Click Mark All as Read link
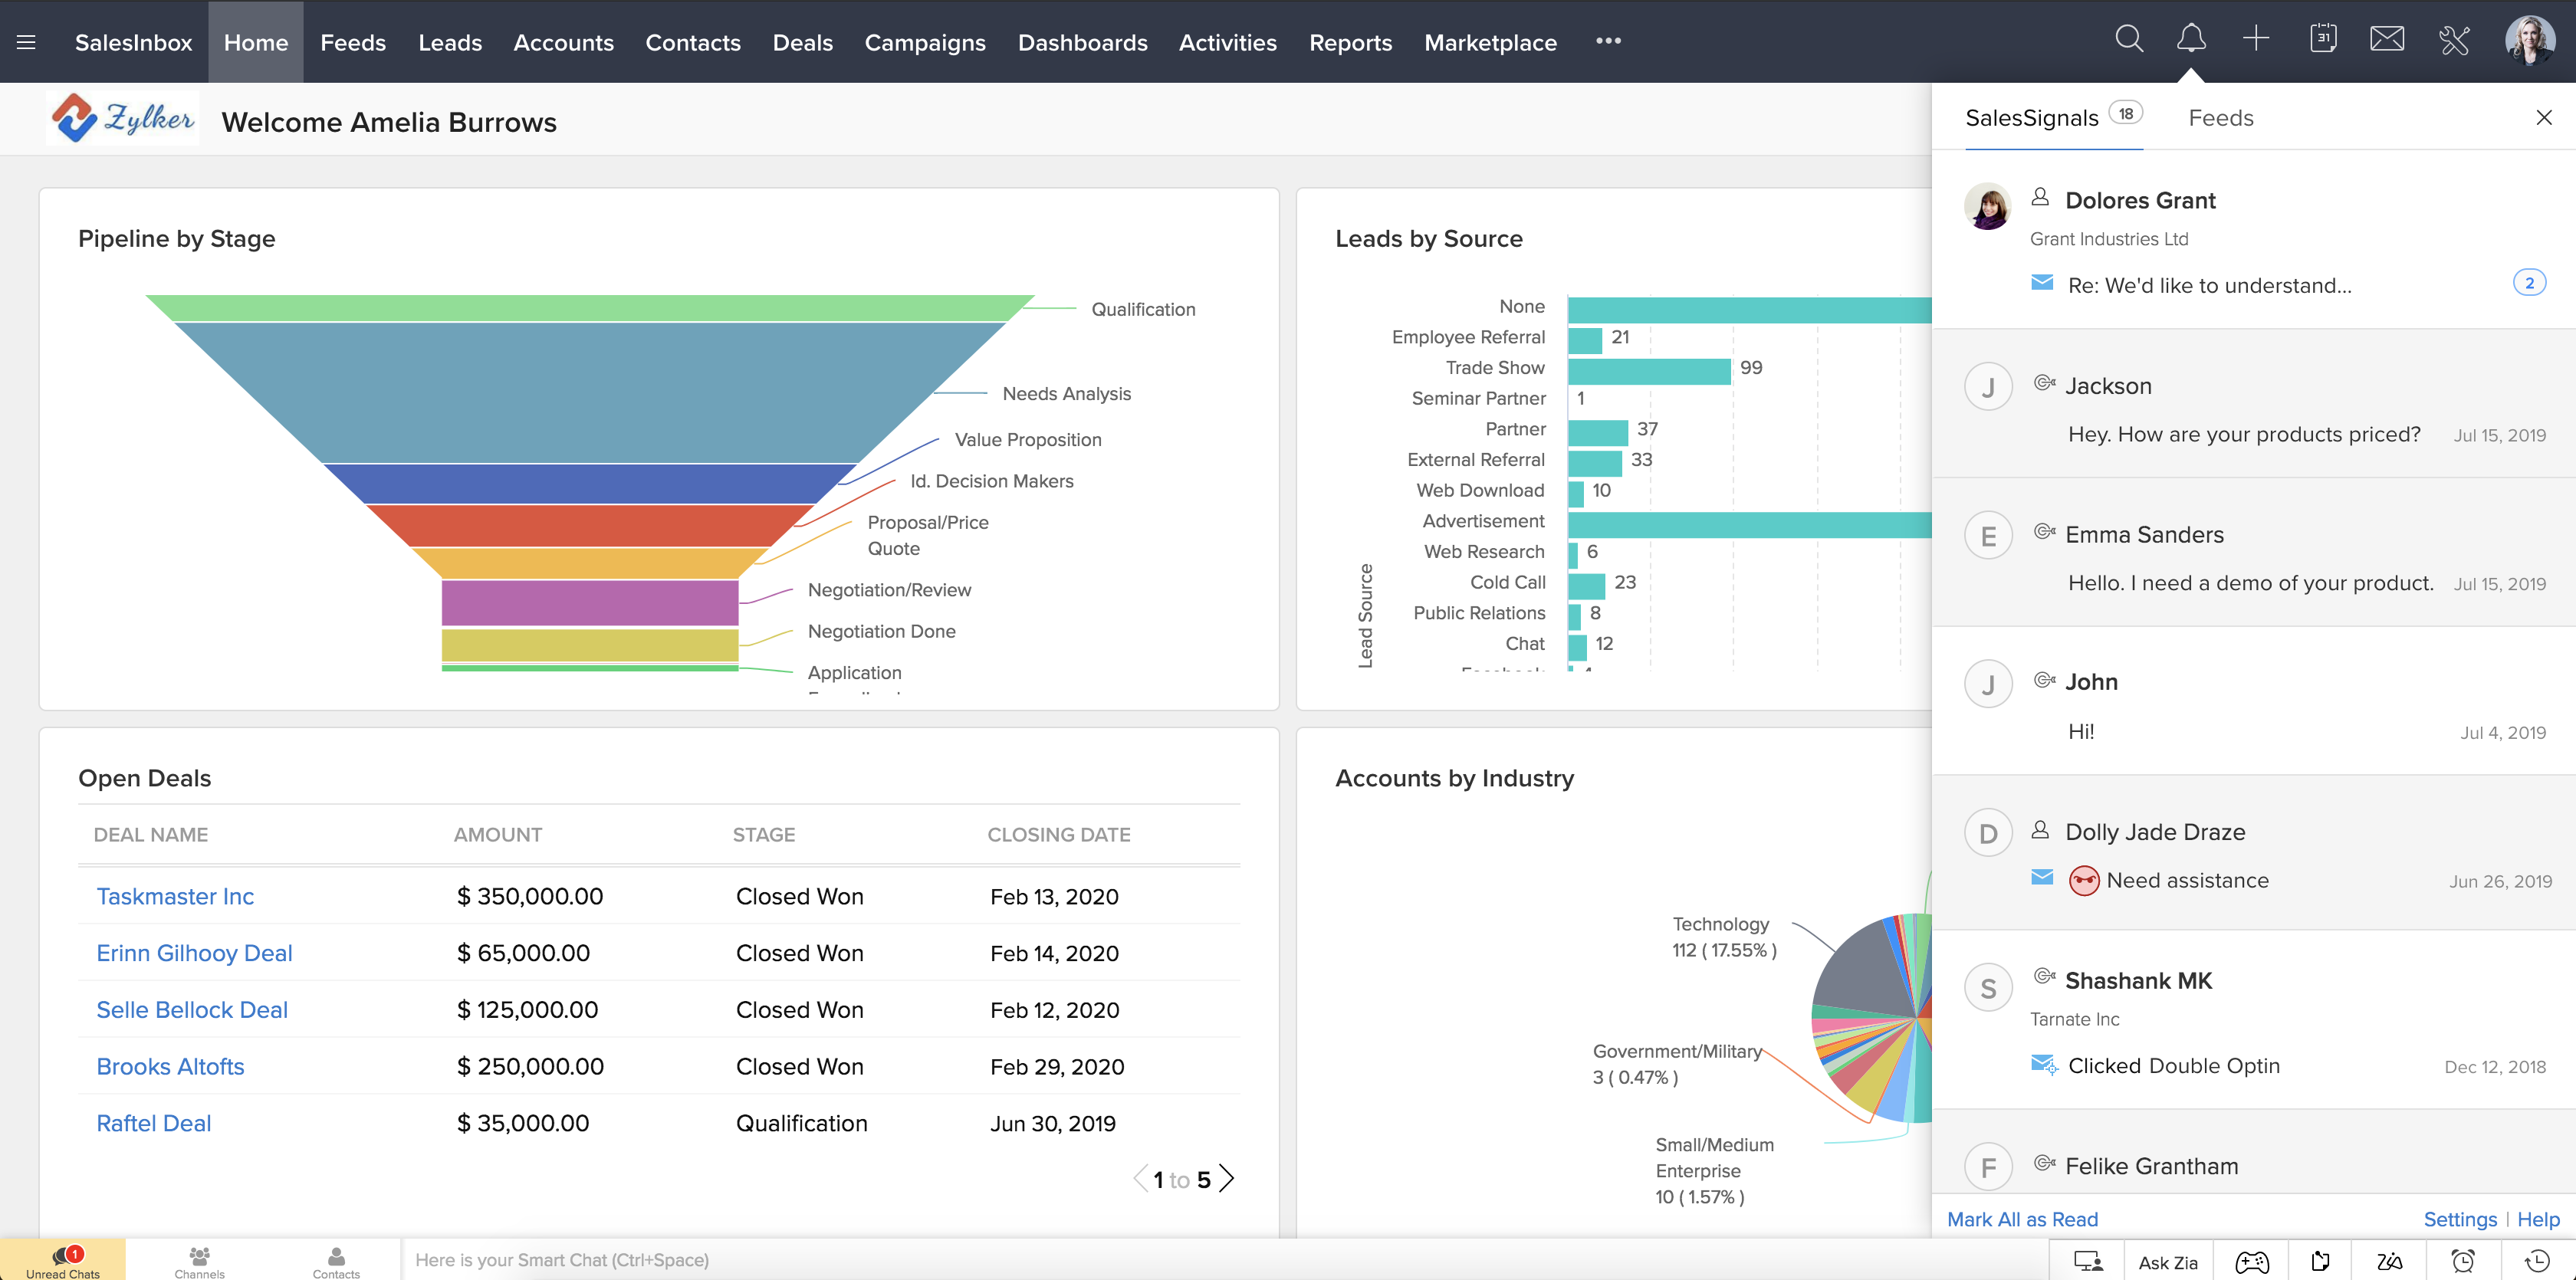 coord(2023,1219)
